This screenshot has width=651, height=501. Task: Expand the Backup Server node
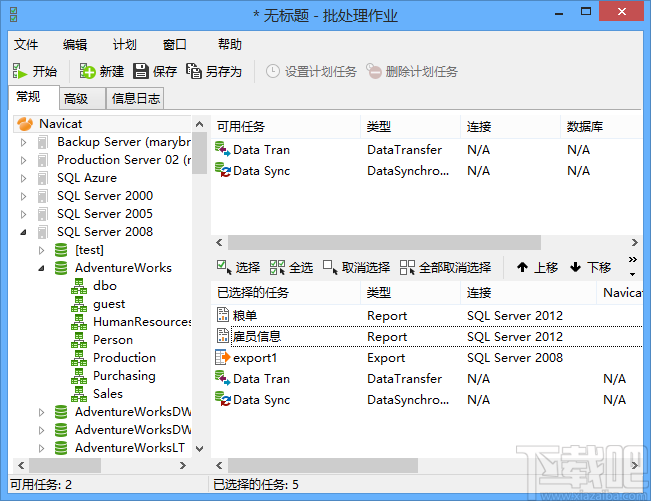click(24, 142)
